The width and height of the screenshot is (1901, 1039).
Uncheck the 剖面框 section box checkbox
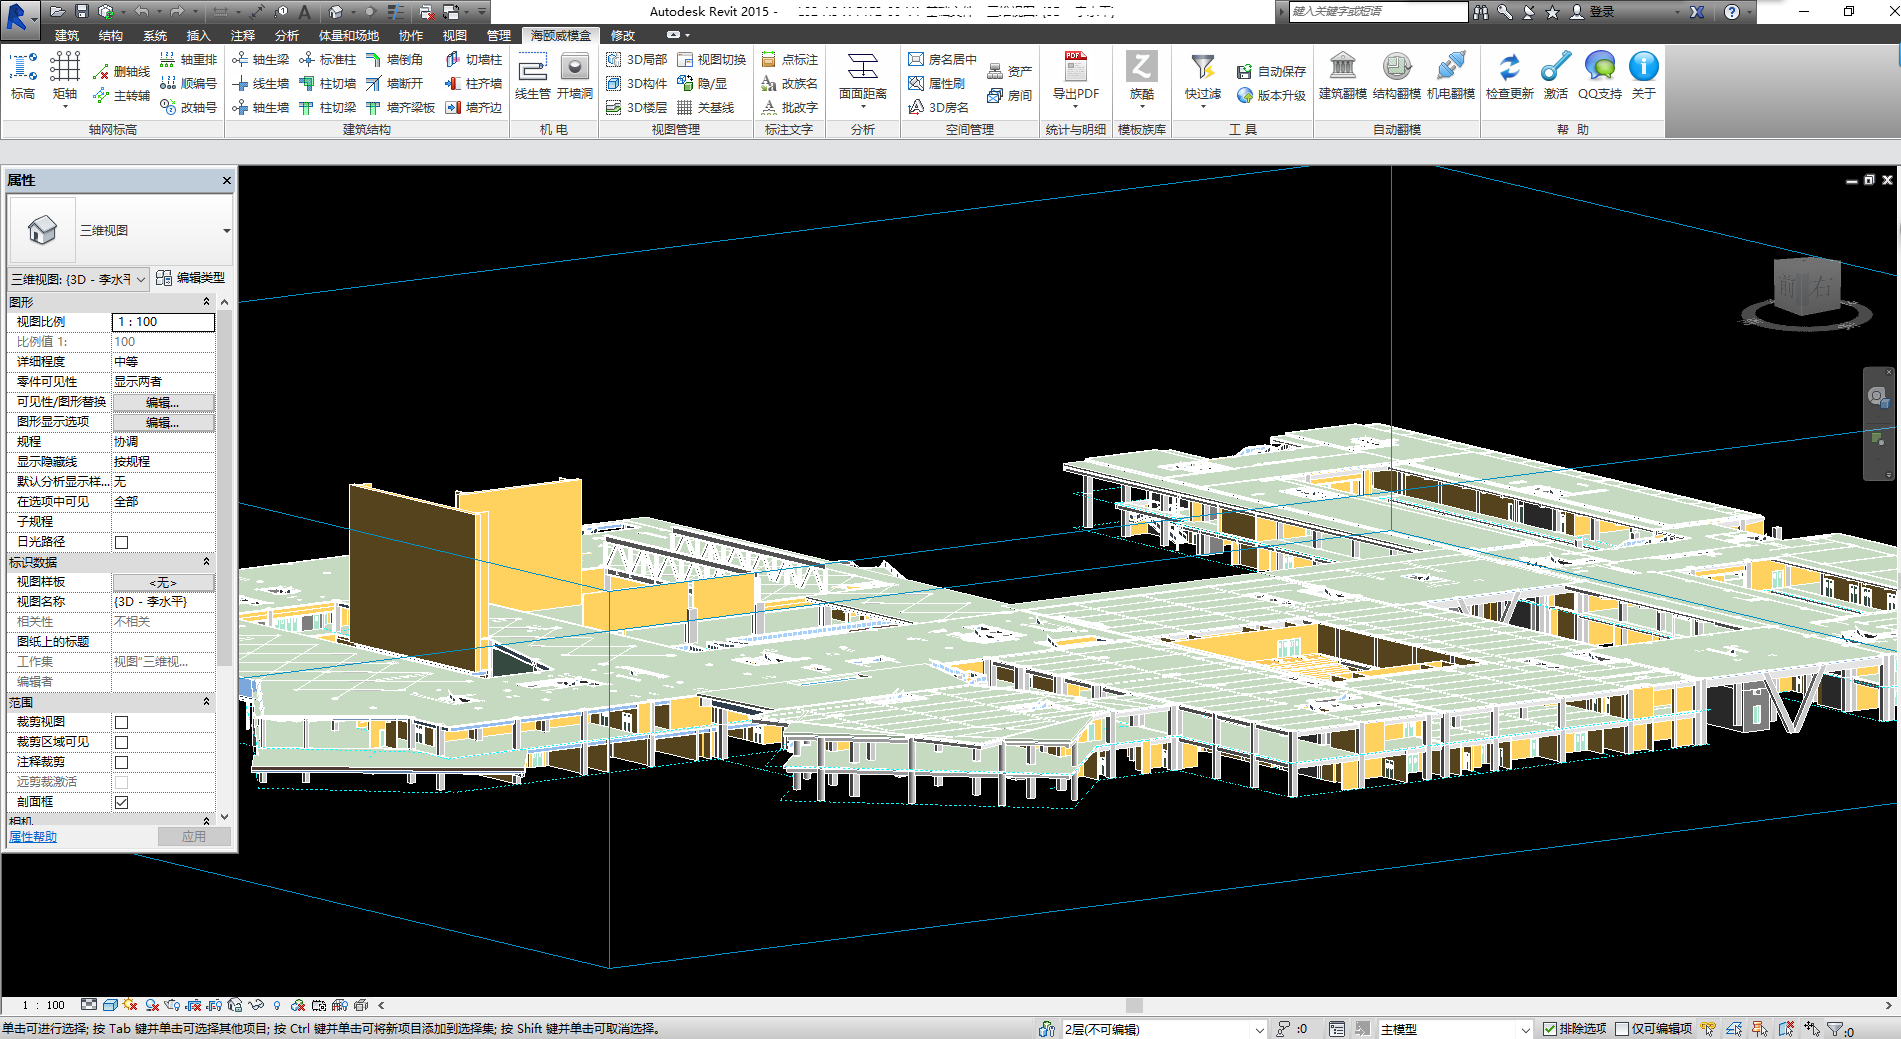(x=122, y=802)
